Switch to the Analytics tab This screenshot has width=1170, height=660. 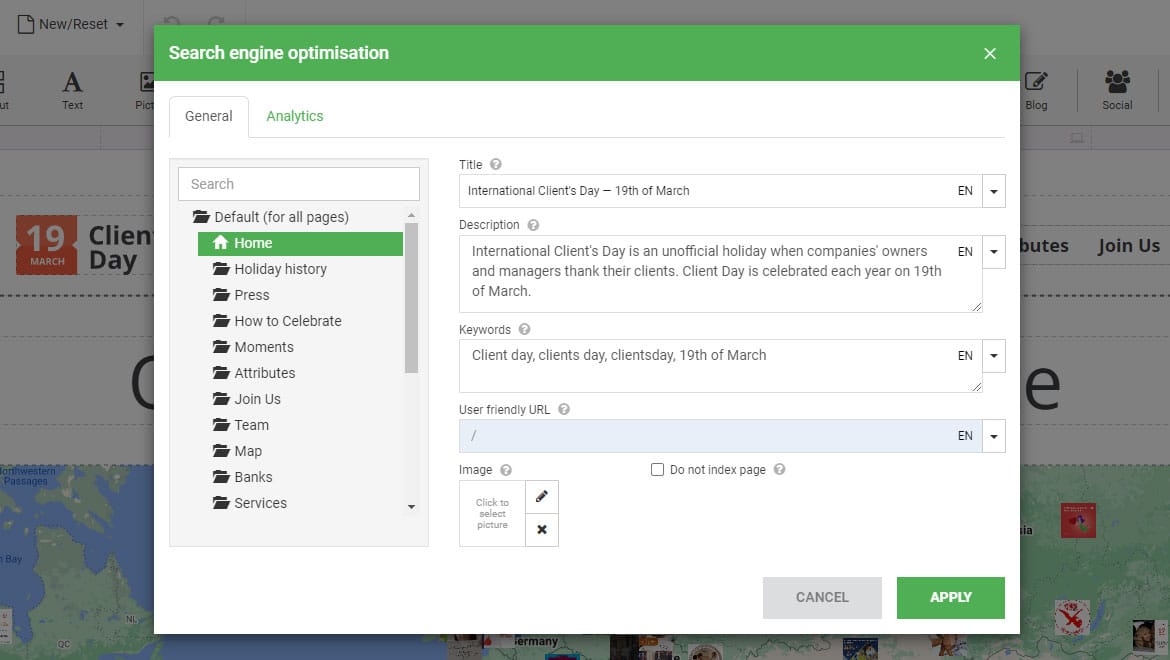click(295, 116)
